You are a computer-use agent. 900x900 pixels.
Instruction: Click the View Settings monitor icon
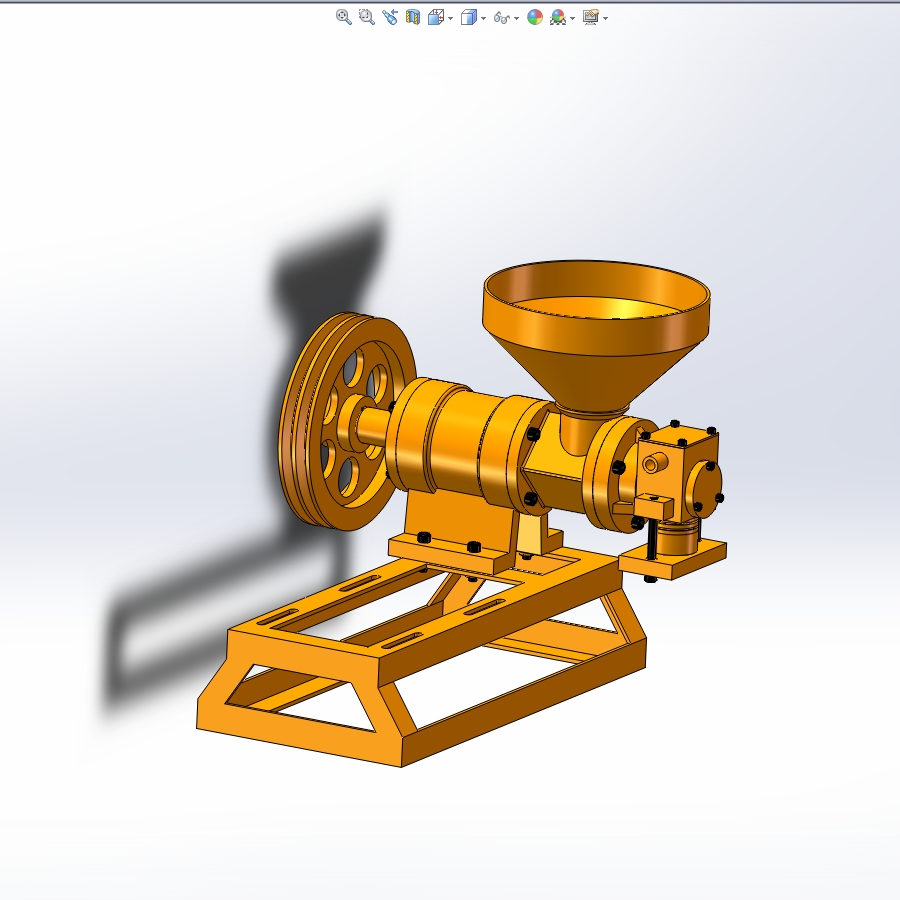pos(591,17)
